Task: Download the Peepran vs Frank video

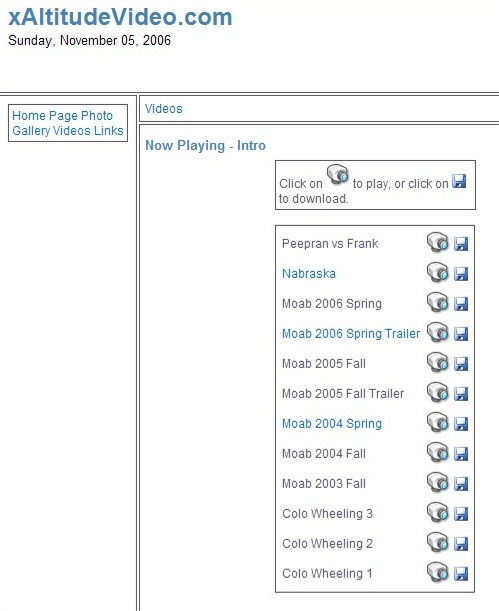Action: (x=461, y=244)
